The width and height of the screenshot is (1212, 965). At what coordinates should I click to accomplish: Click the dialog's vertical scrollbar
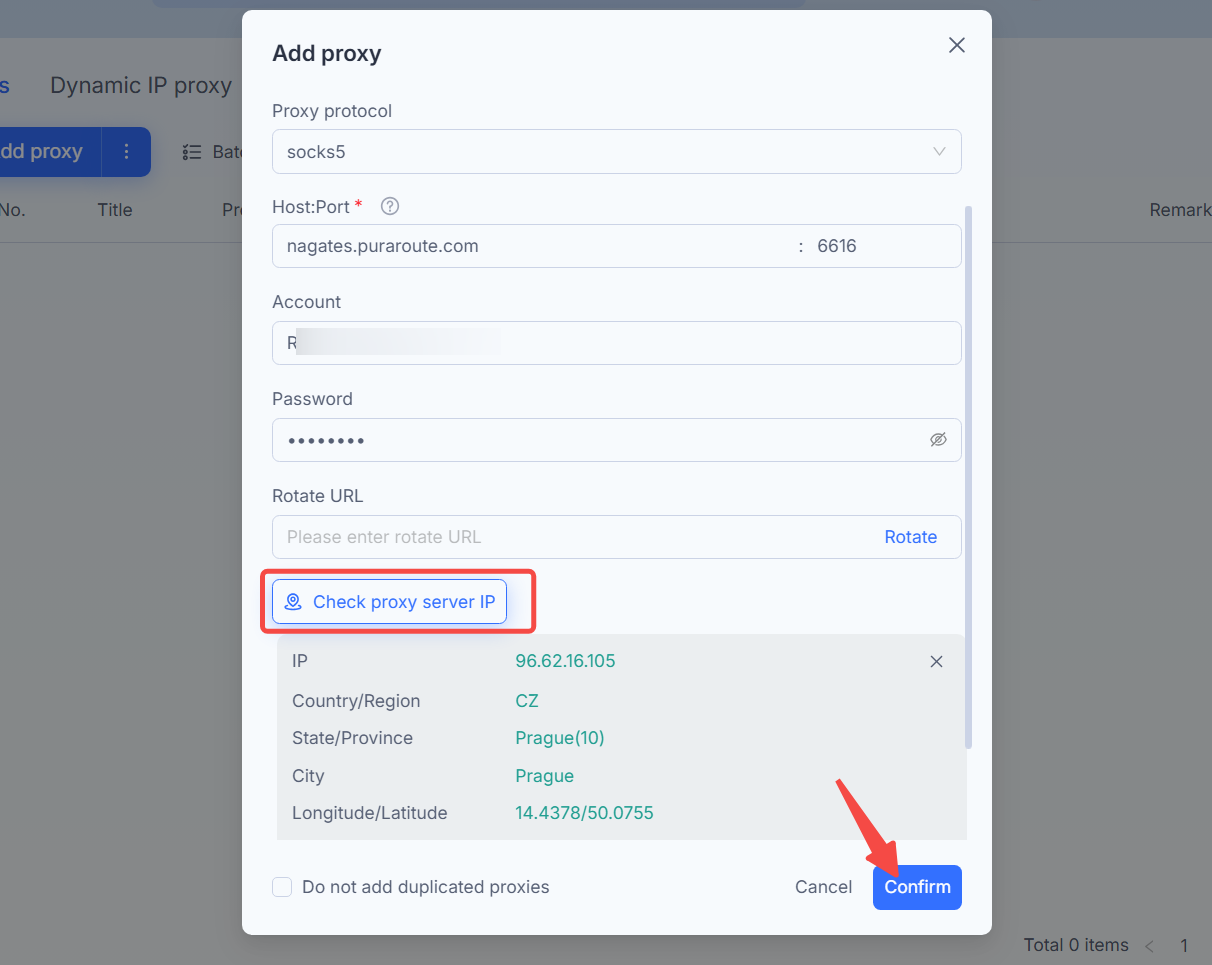968,477
